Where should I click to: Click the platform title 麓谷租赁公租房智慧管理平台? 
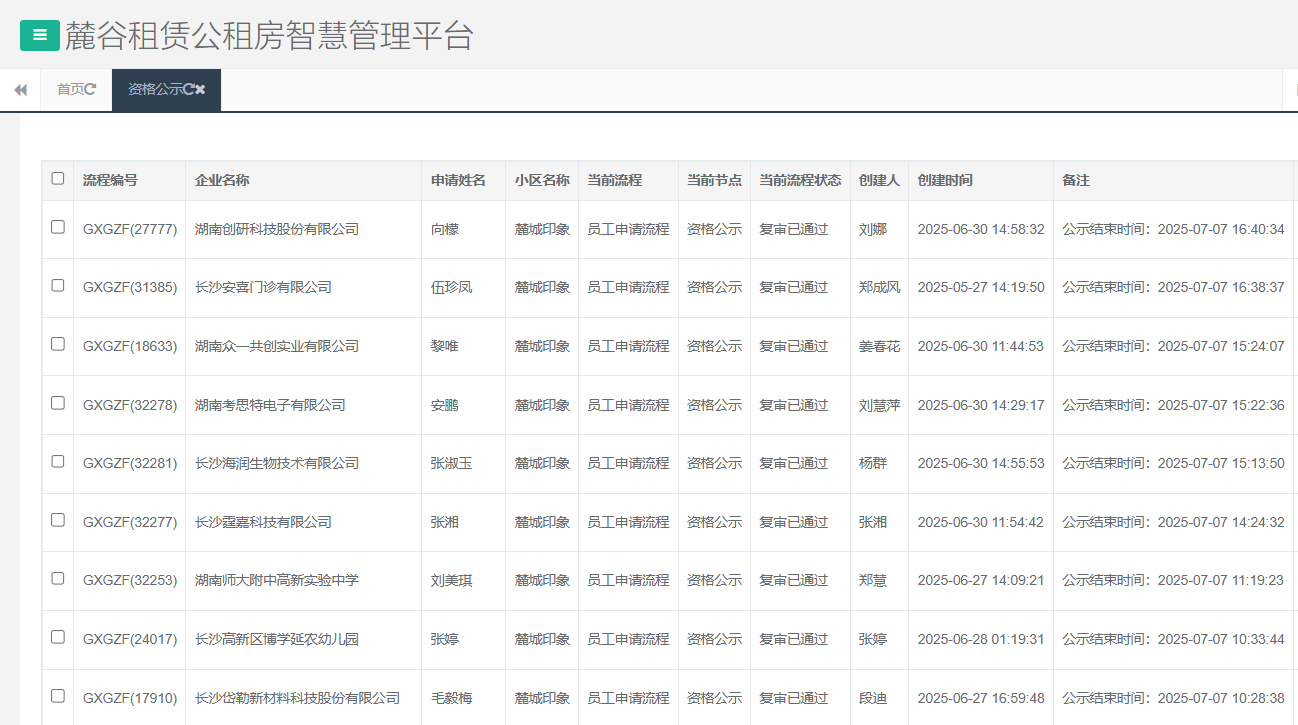point(272,35)
